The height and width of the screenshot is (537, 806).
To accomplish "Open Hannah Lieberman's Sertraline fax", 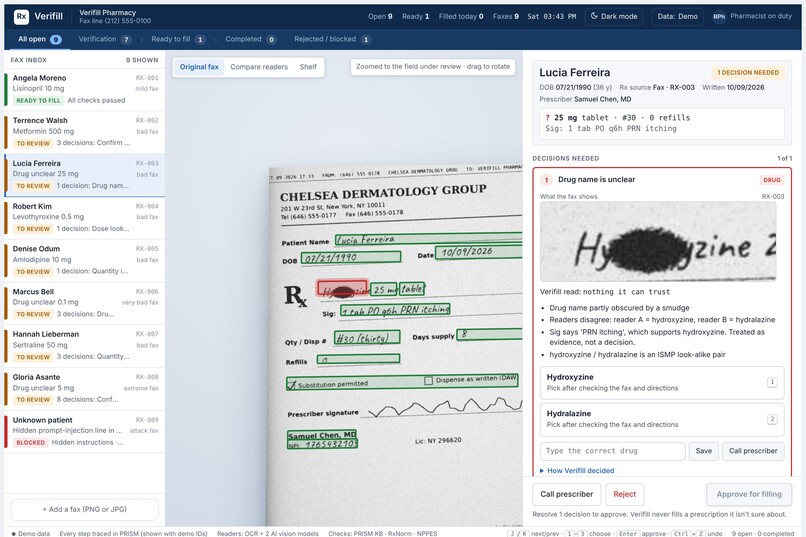I will coord(85,346).
